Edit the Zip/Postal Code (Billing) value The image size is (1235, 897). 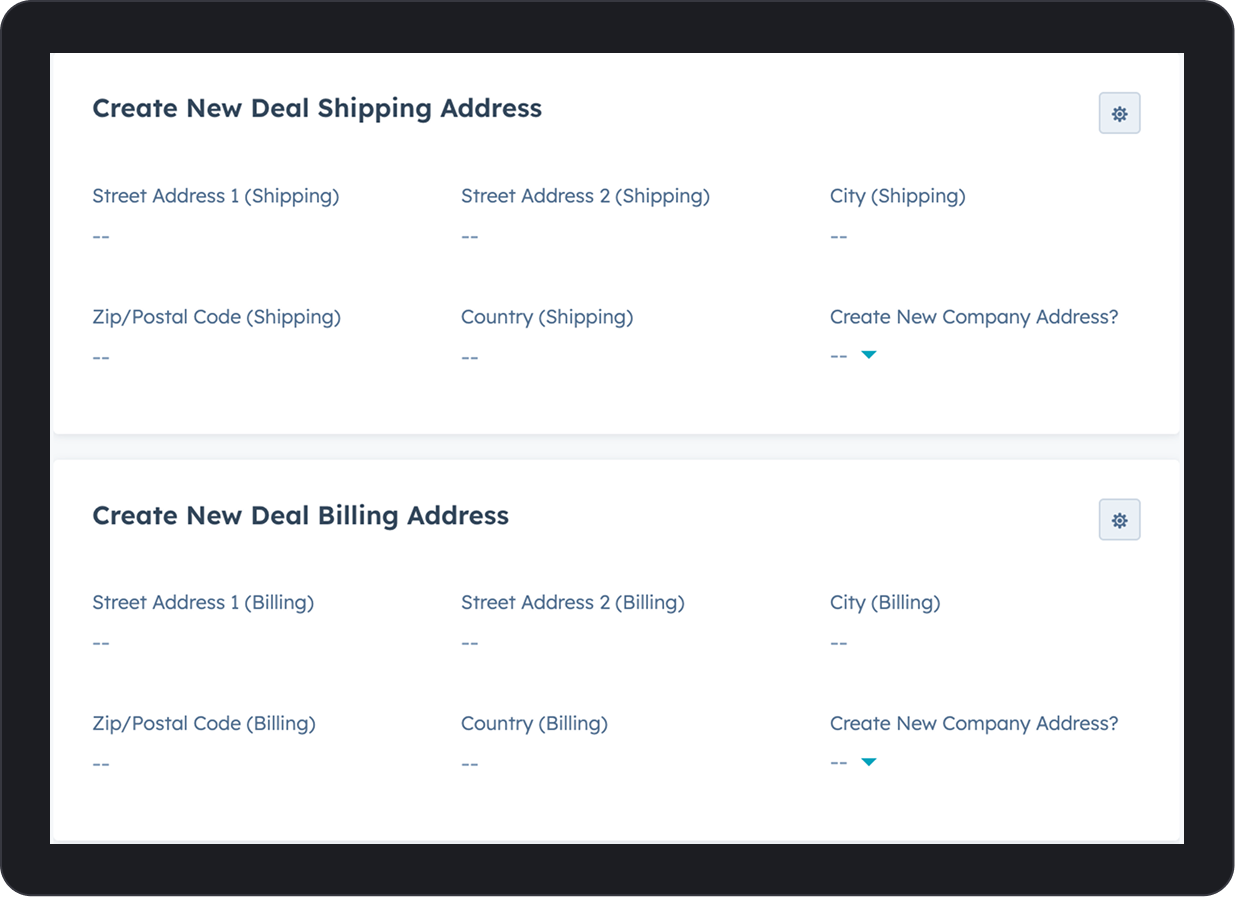tap(101, 764)
